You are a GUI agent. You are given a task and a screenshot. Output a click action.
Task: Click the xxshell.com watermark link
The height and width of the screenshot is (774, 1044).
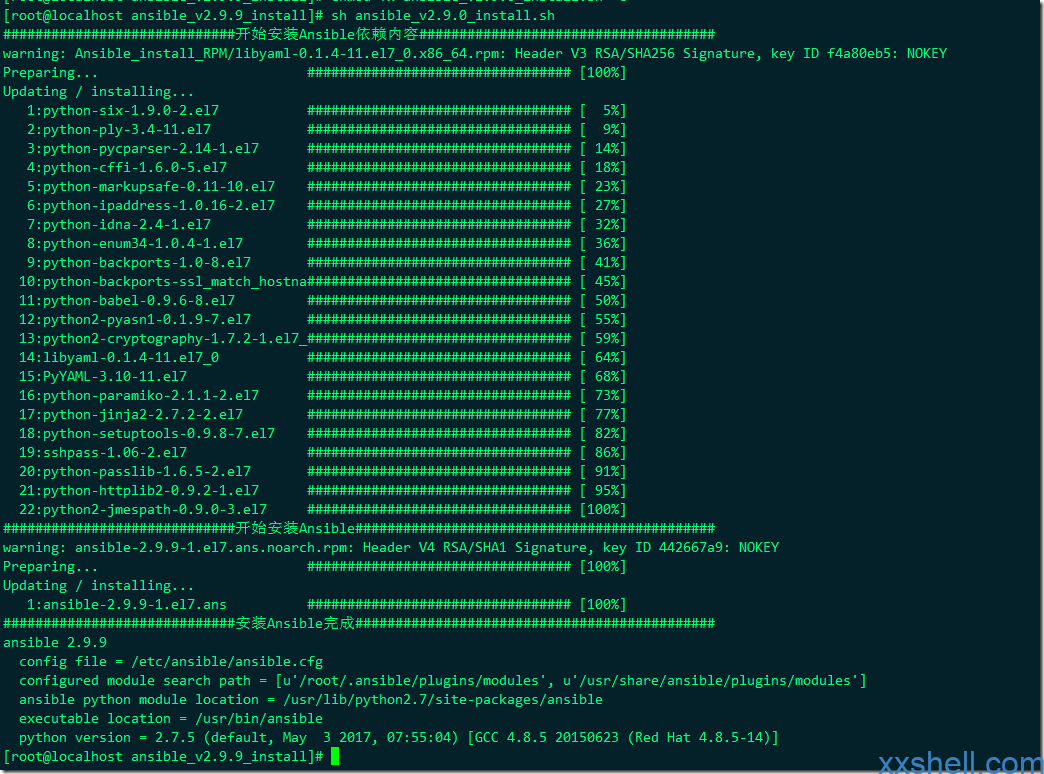coord(960,762)
